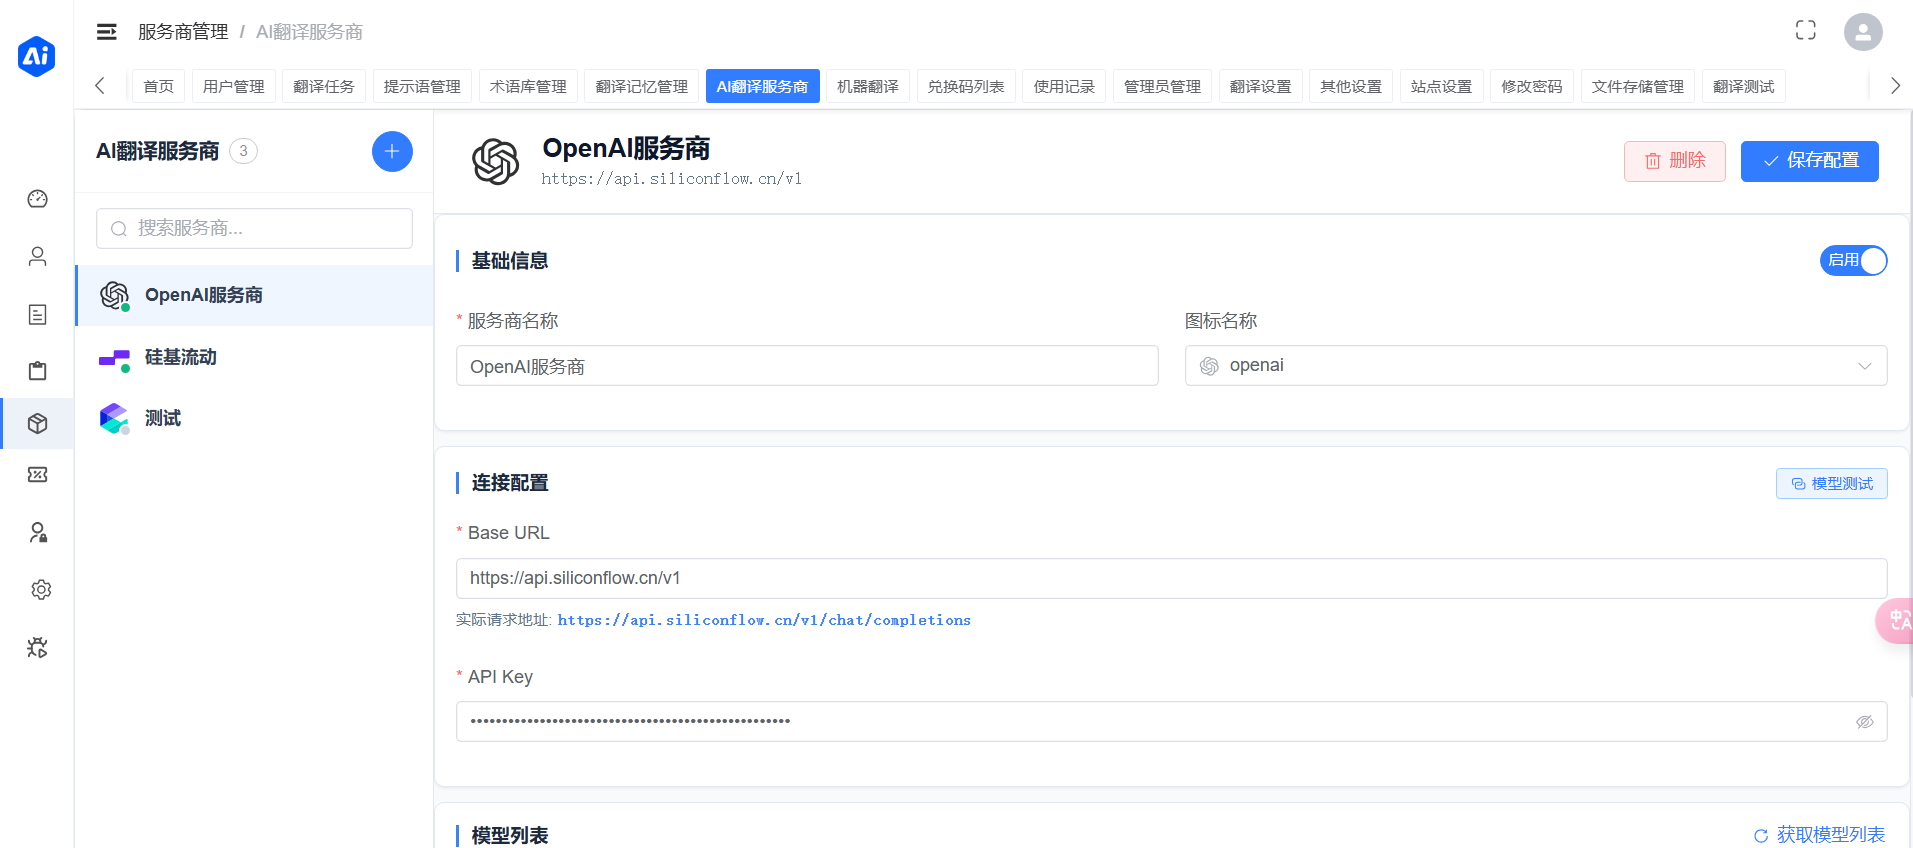This screenshot has height=848, width=1913.
Task: Show the API Key with eye icon
Action: point(1864,722)
